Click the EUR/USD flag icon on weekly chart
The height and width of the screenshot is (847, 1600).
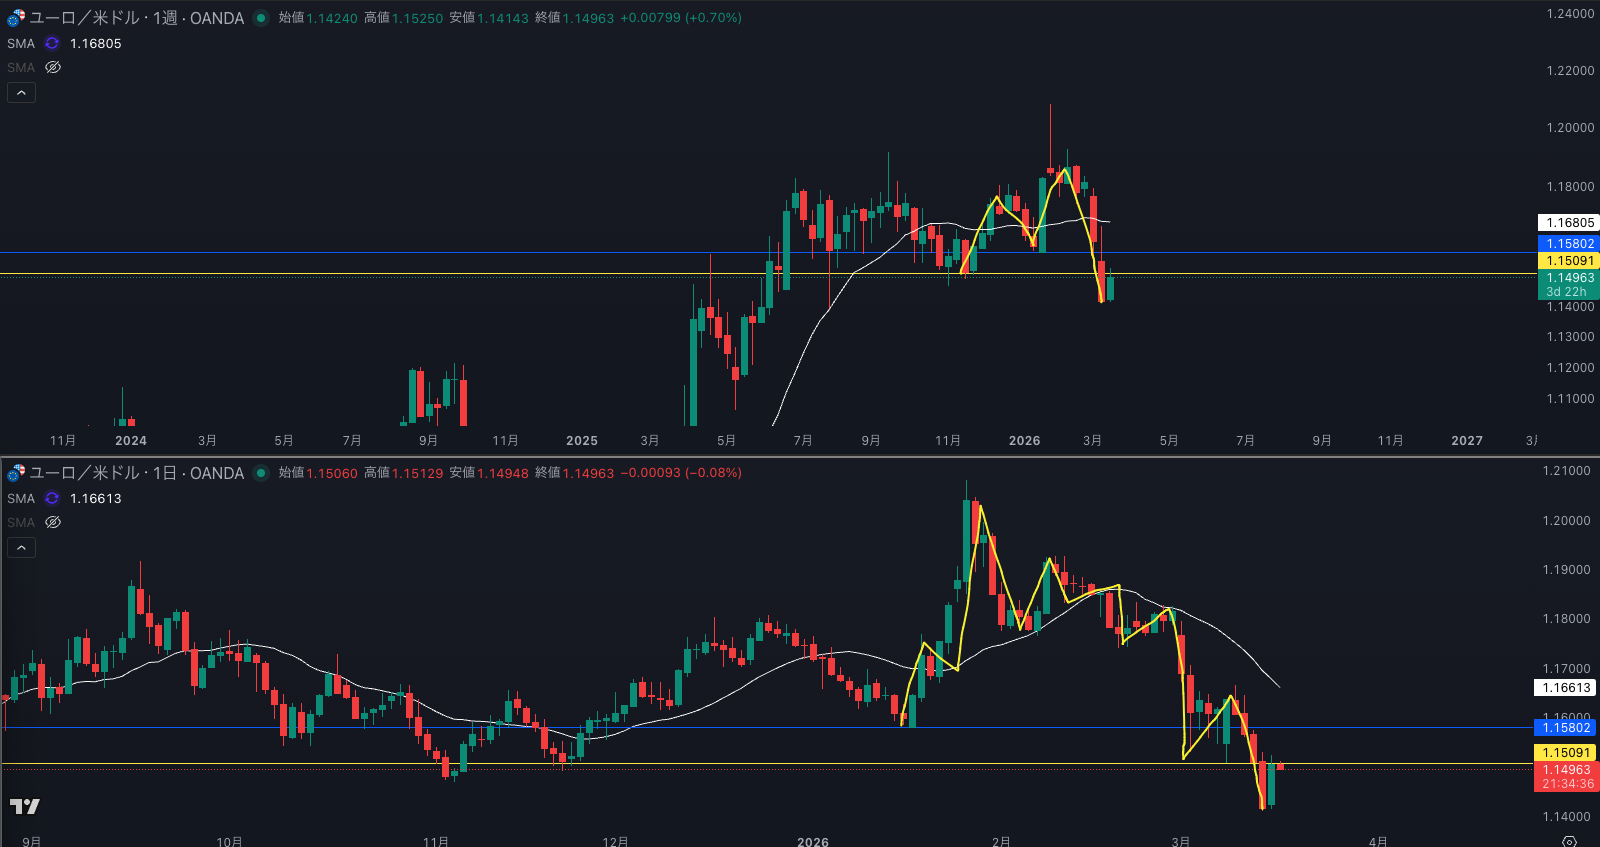click(x=16, y=18)
